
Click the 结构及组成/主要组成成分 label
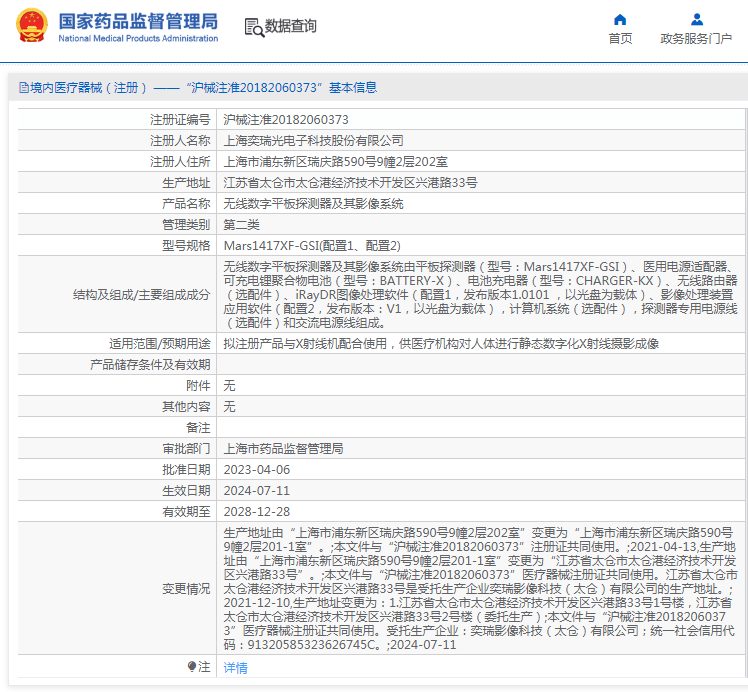click(x=141, y=294)
